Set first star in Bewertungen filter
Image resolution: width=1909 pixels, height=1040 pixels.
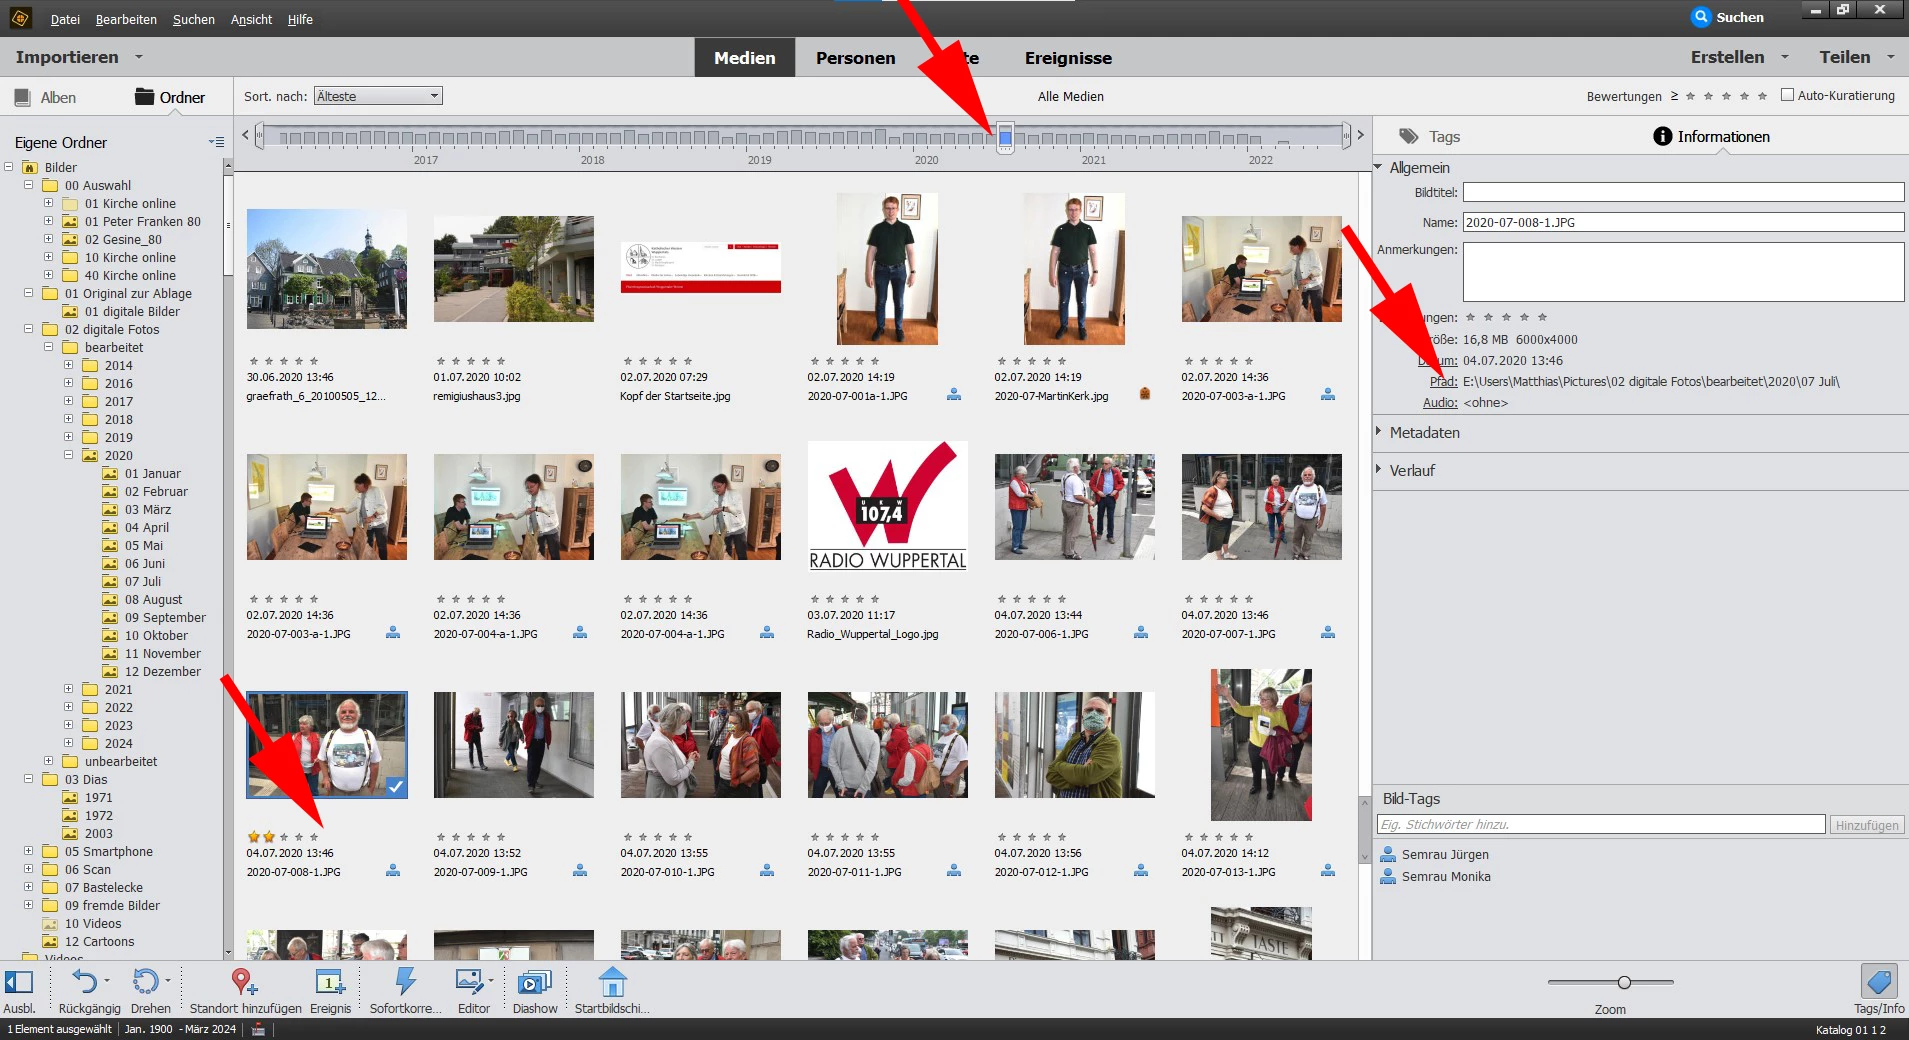click(x=1690, y=96)
